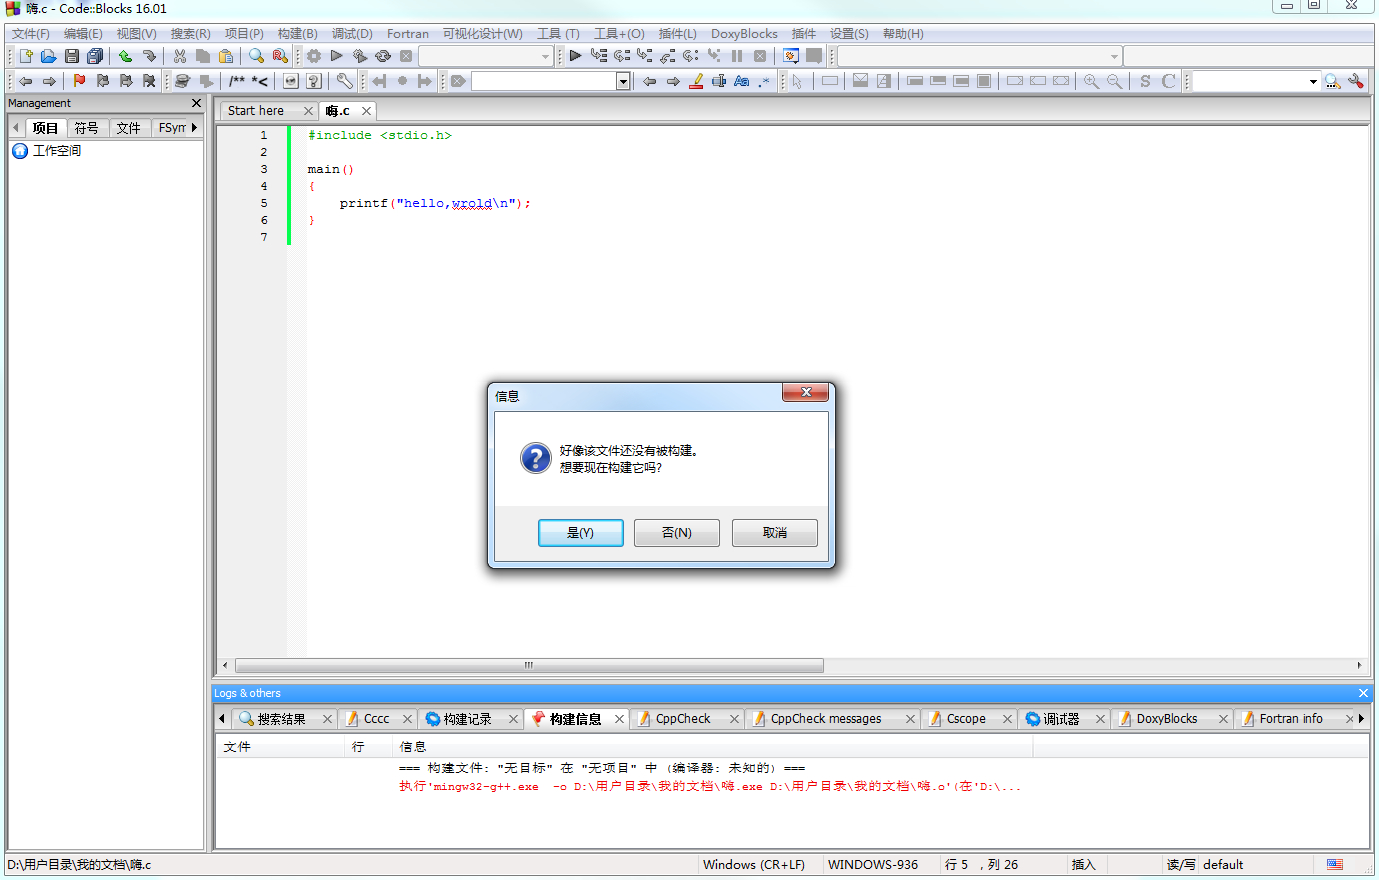
Task: Click the Step into debug icon
Action: [x=645, y=56]
